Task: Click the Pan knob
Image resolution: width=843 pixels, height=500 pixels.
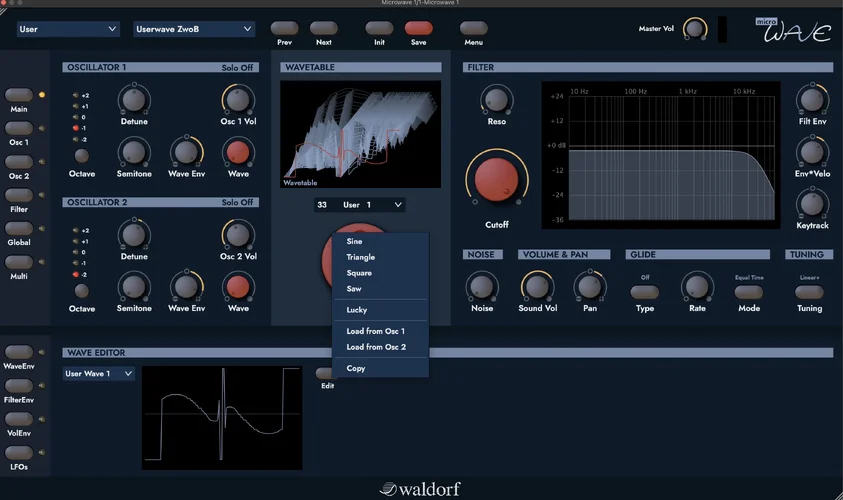Action: [590, 287]
